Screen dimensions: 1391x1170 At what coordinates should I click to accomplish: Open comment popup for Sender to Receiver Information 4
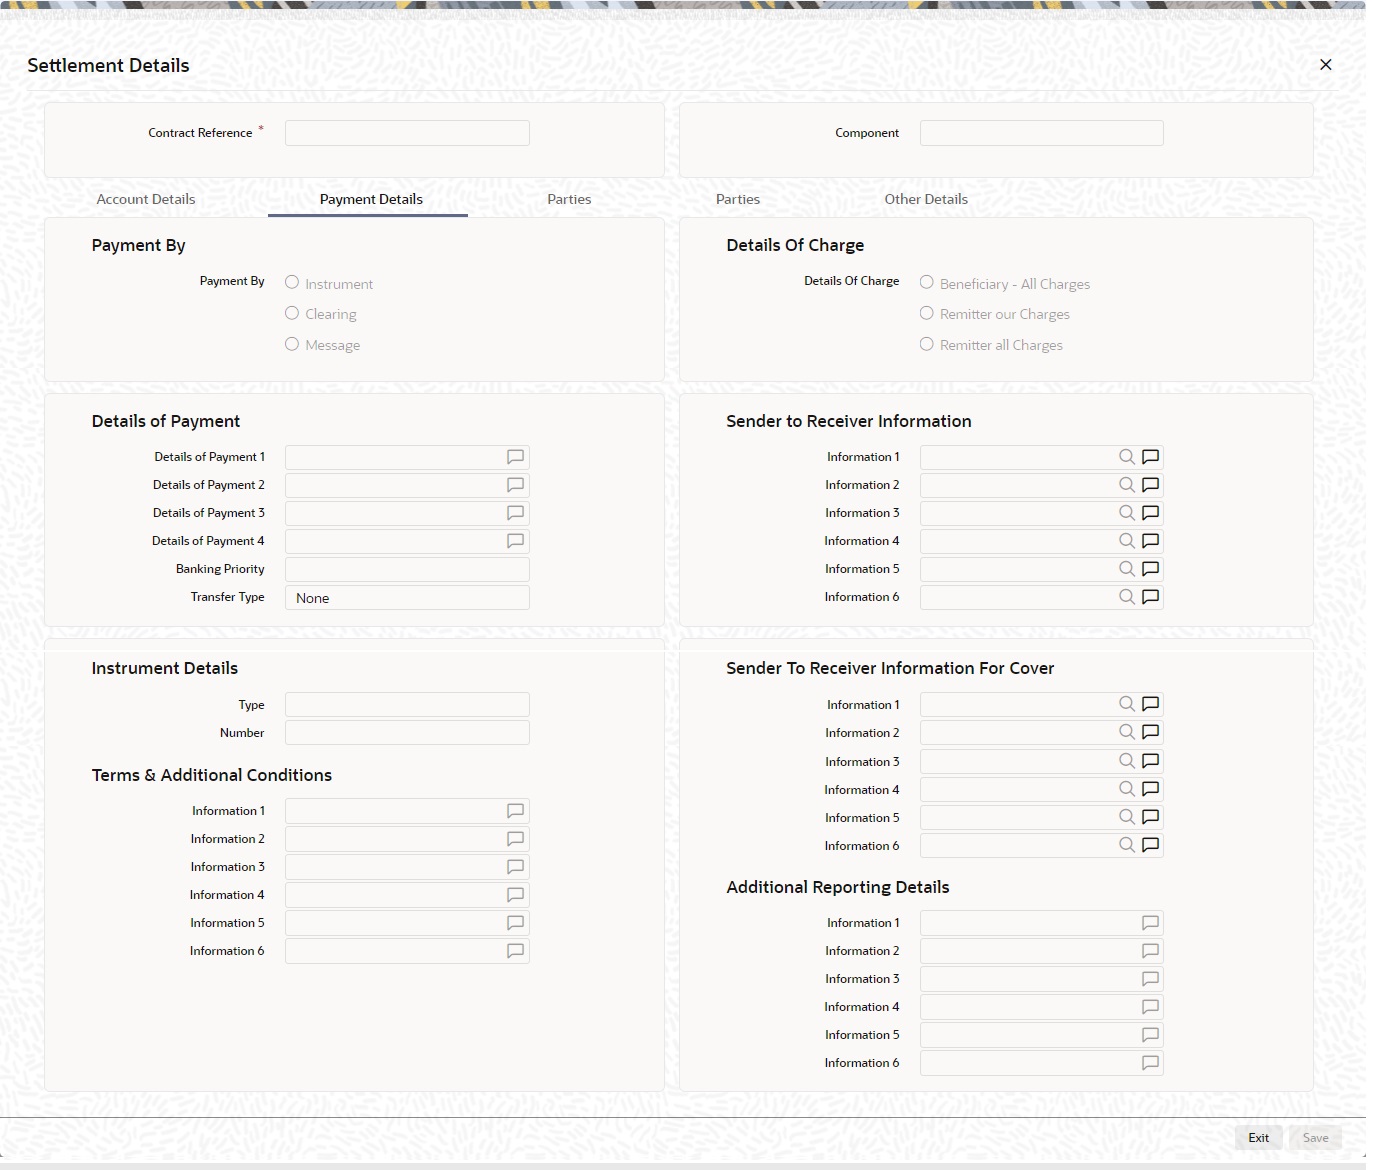1151,541
